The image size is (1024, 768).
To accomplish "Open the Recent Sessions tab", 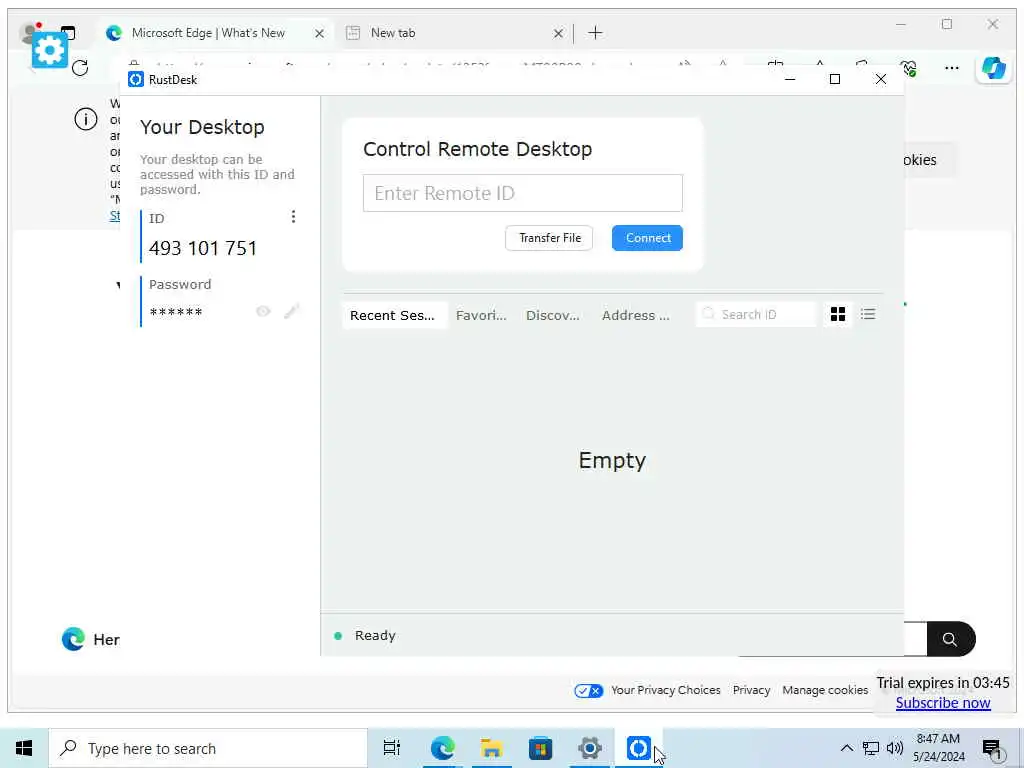I will (392, 315).
